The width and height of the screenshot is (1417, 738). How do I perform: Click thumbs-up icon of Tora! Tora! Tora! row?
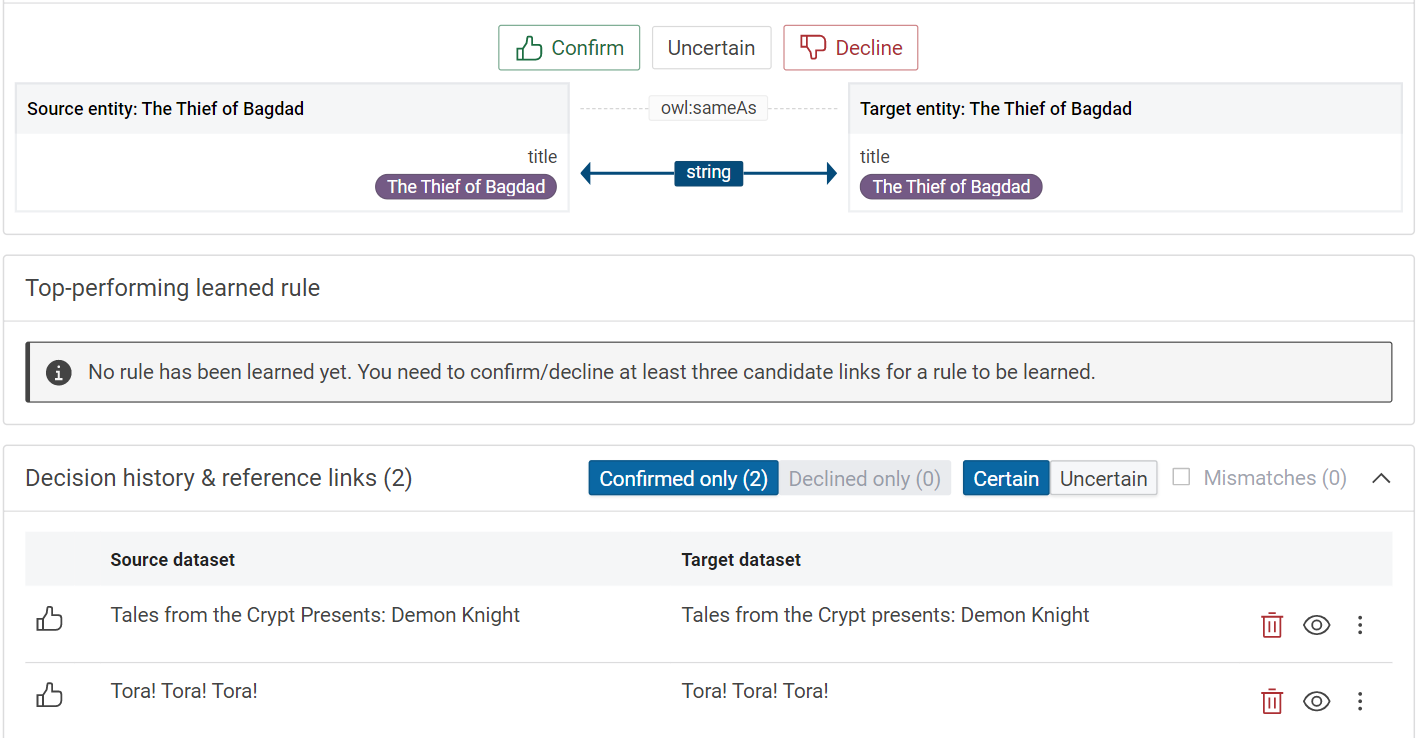tap(49, 696)
